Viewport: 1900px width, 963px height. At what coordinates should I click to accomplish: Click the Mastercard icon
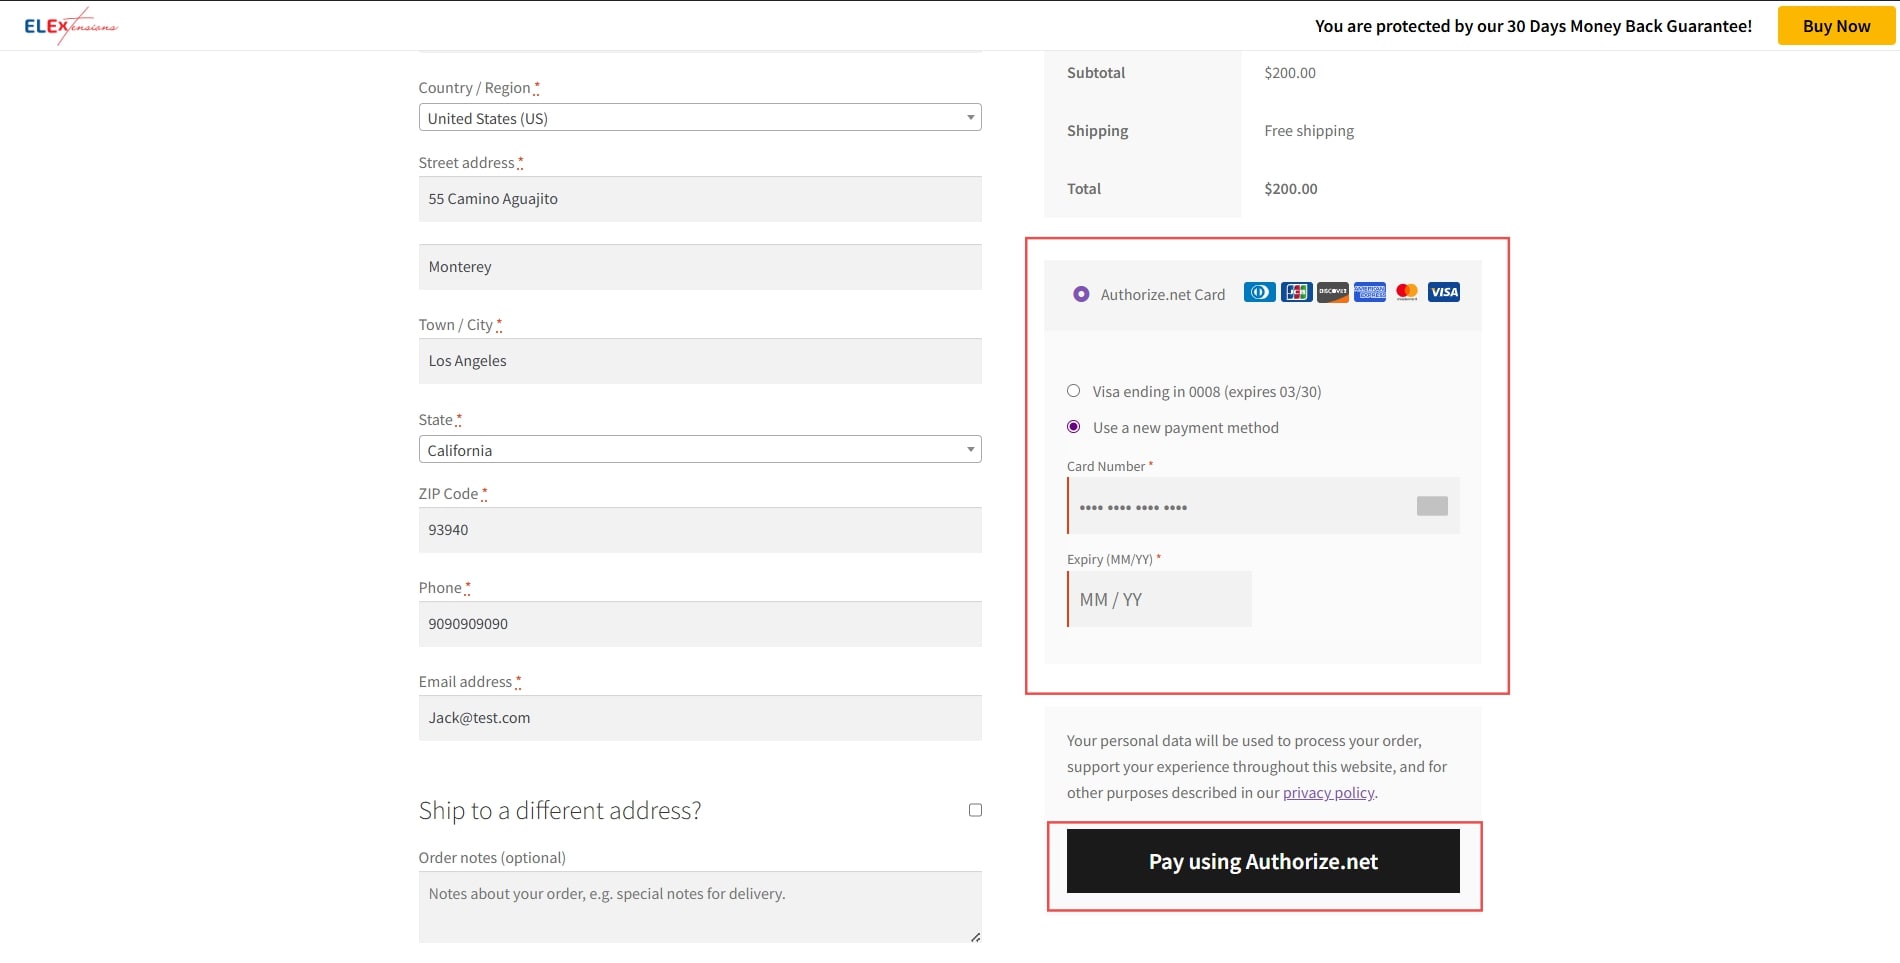1406,292
